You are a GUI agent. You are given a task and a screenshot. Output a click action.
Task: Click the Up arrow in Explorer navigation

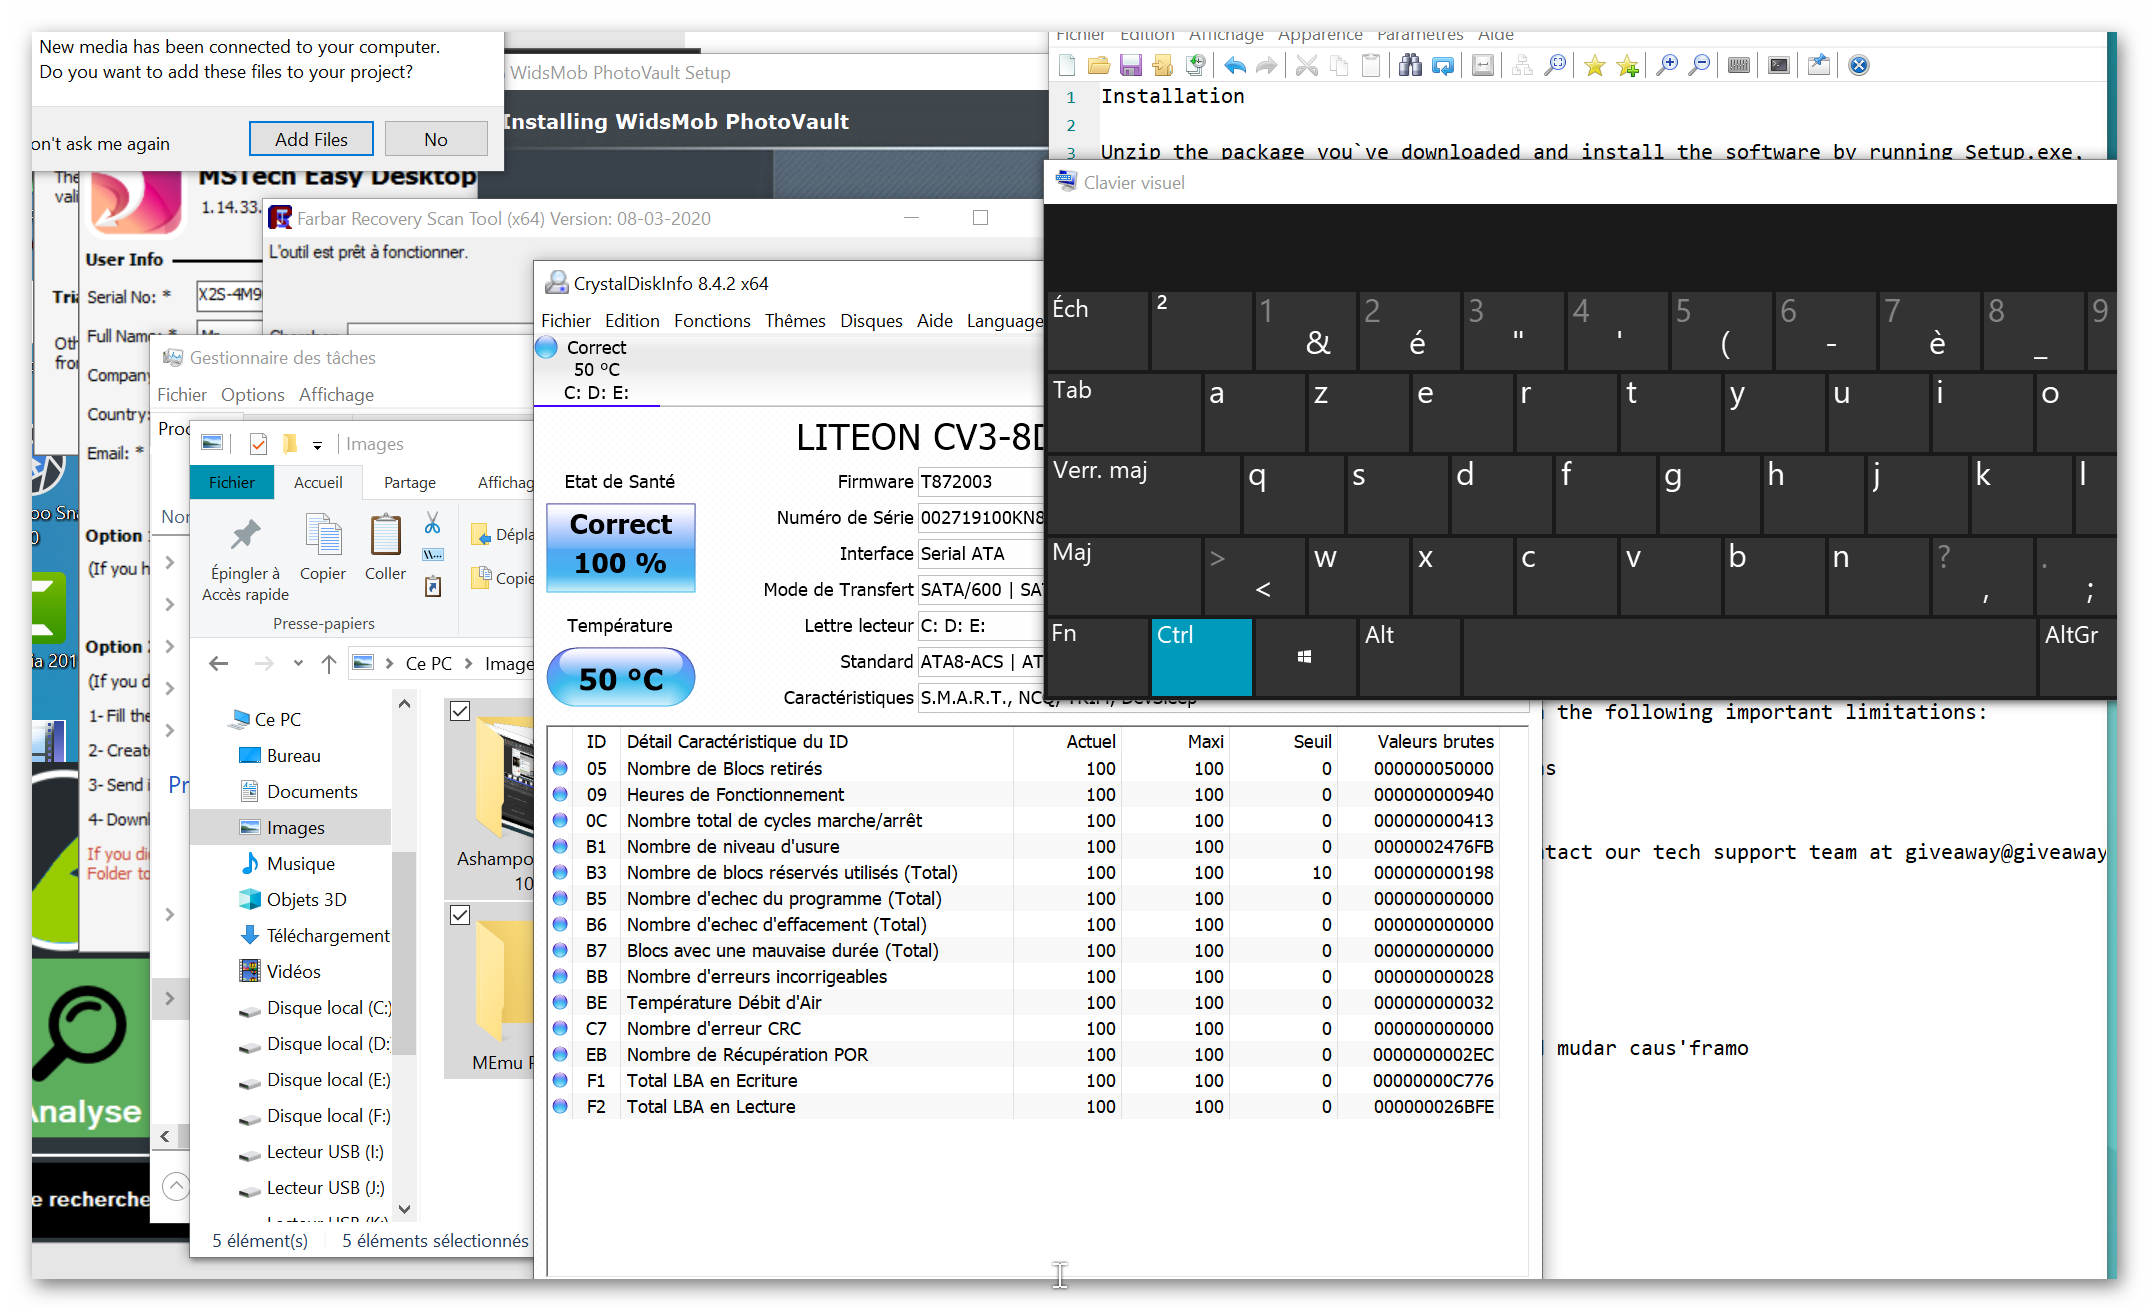click(x=328, y=663)
